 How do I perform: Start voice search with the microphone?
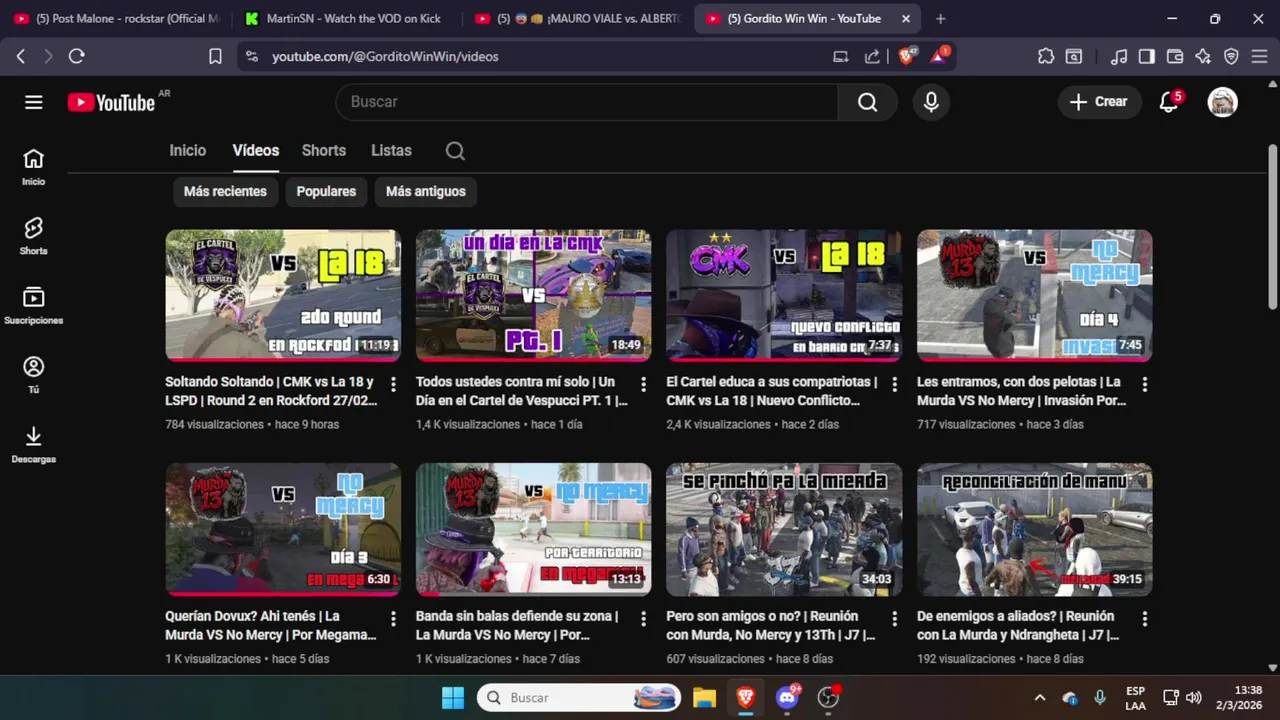[931, 102]
